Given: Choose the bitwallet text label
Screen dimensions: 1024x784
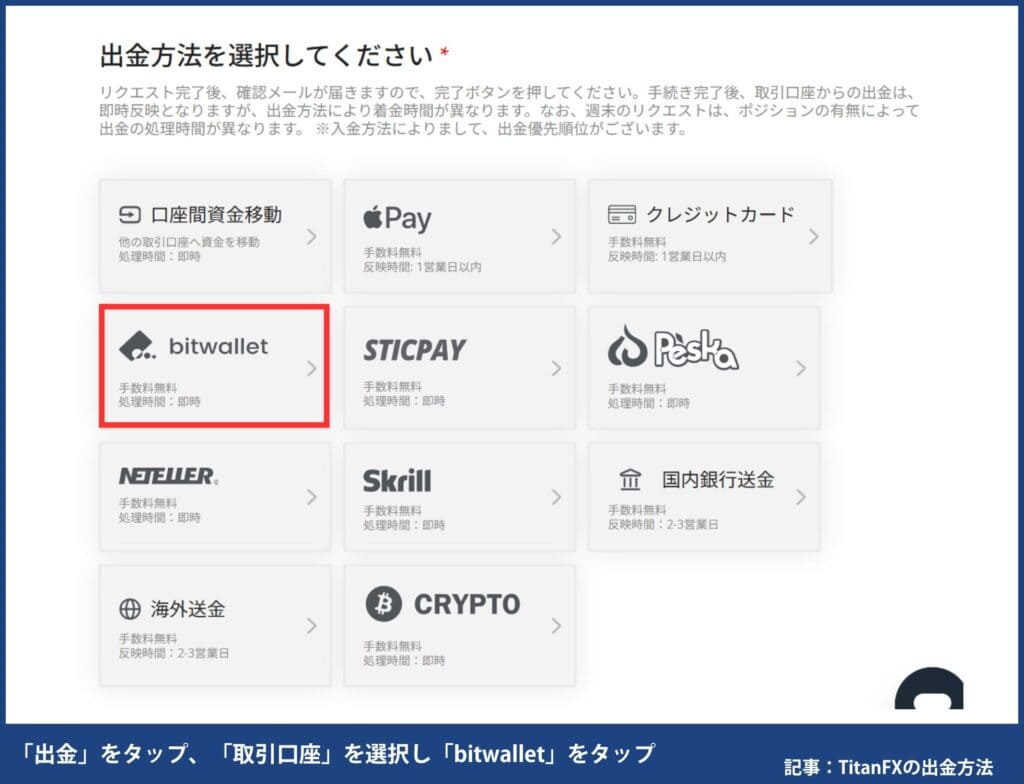Looking at the screenshot, I should tap(219, 346).
